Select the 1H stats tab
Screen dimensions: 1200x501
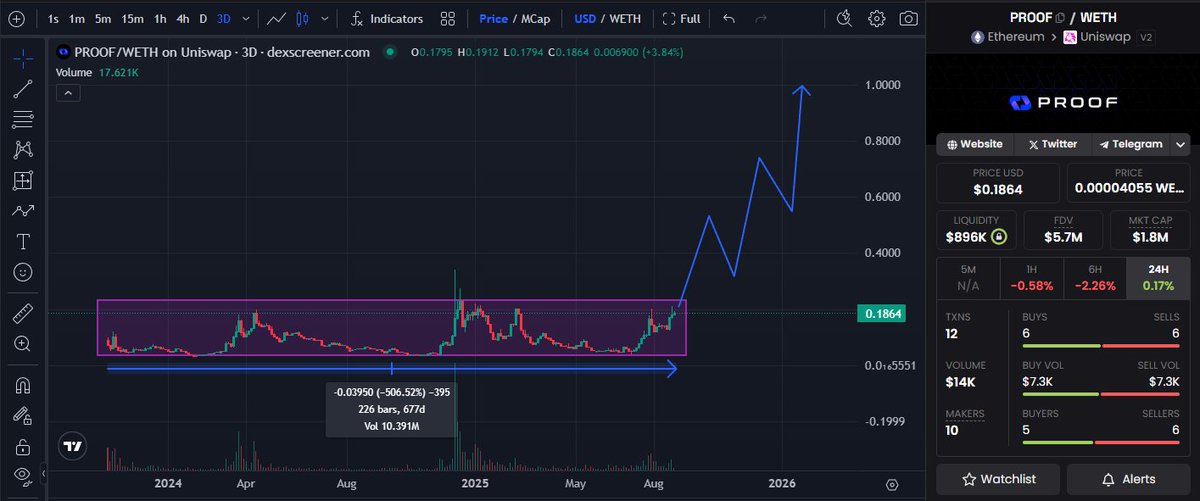(x=1031, y=277)
